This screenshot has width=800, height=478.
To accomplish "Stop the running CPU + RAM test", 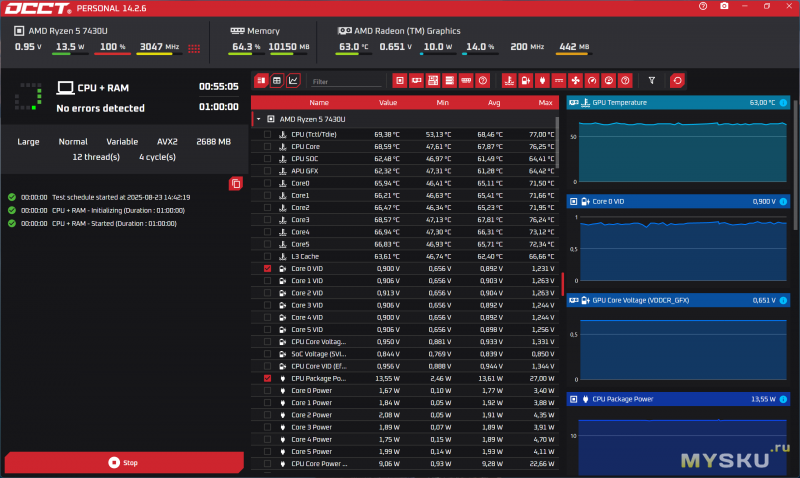I will (x=124, y=462).
